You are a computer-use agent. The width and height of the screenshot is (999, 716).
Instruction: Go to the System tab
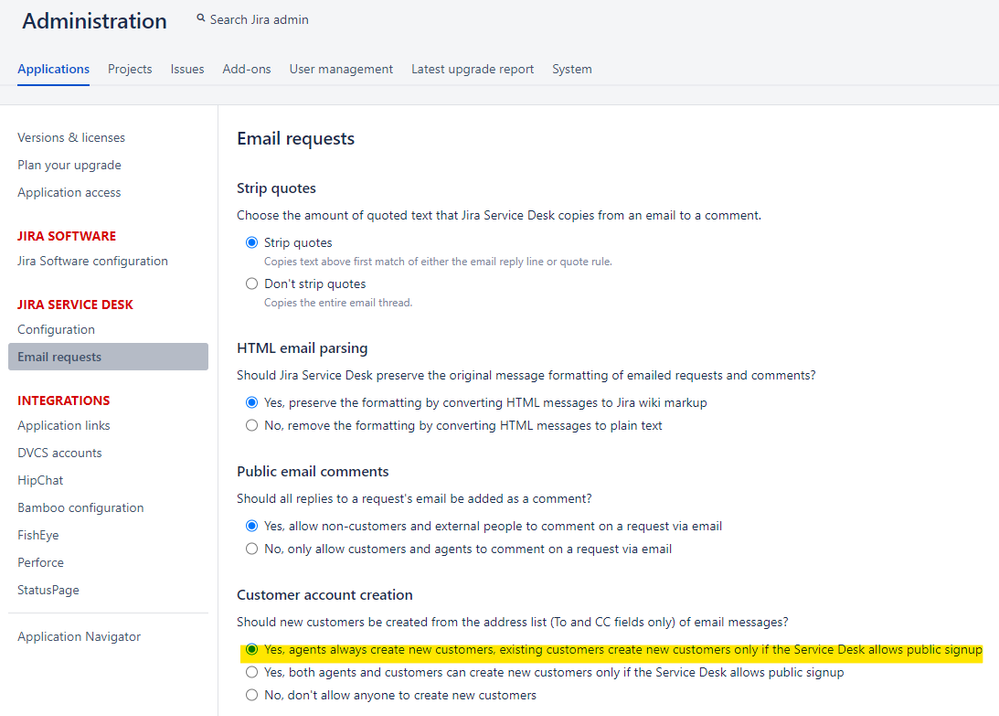pyautogui.click(x=572, y=69)
